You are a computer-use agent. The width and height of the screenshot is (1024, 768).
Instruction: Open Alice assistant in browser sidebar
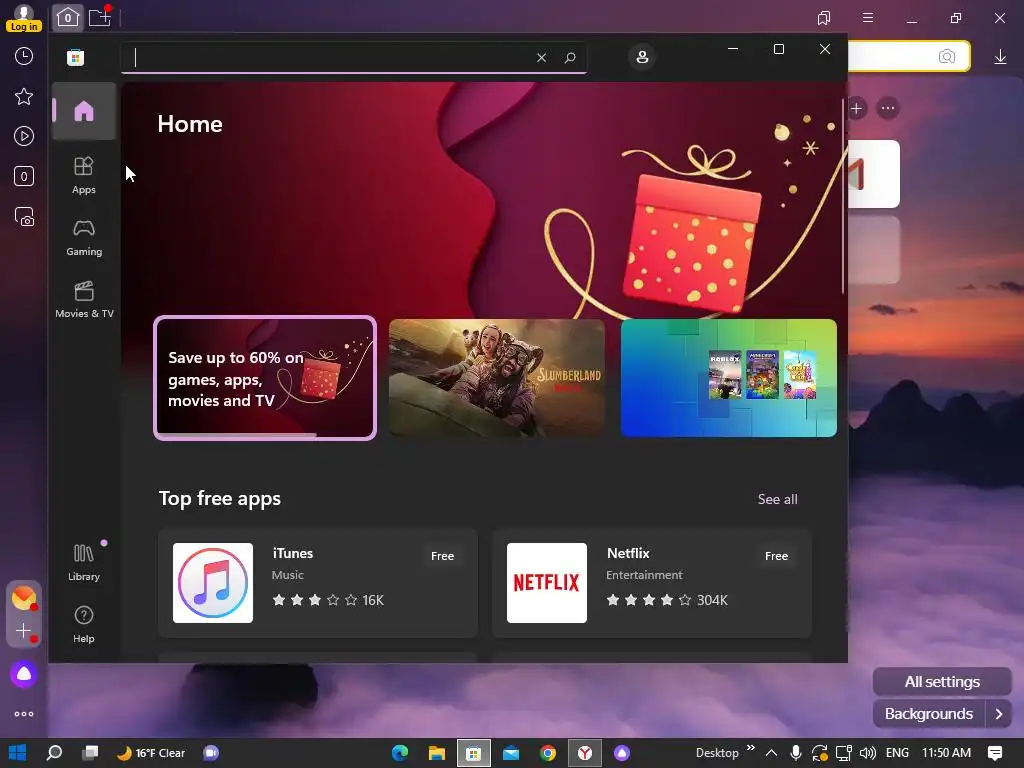click(x=24, y=674)
